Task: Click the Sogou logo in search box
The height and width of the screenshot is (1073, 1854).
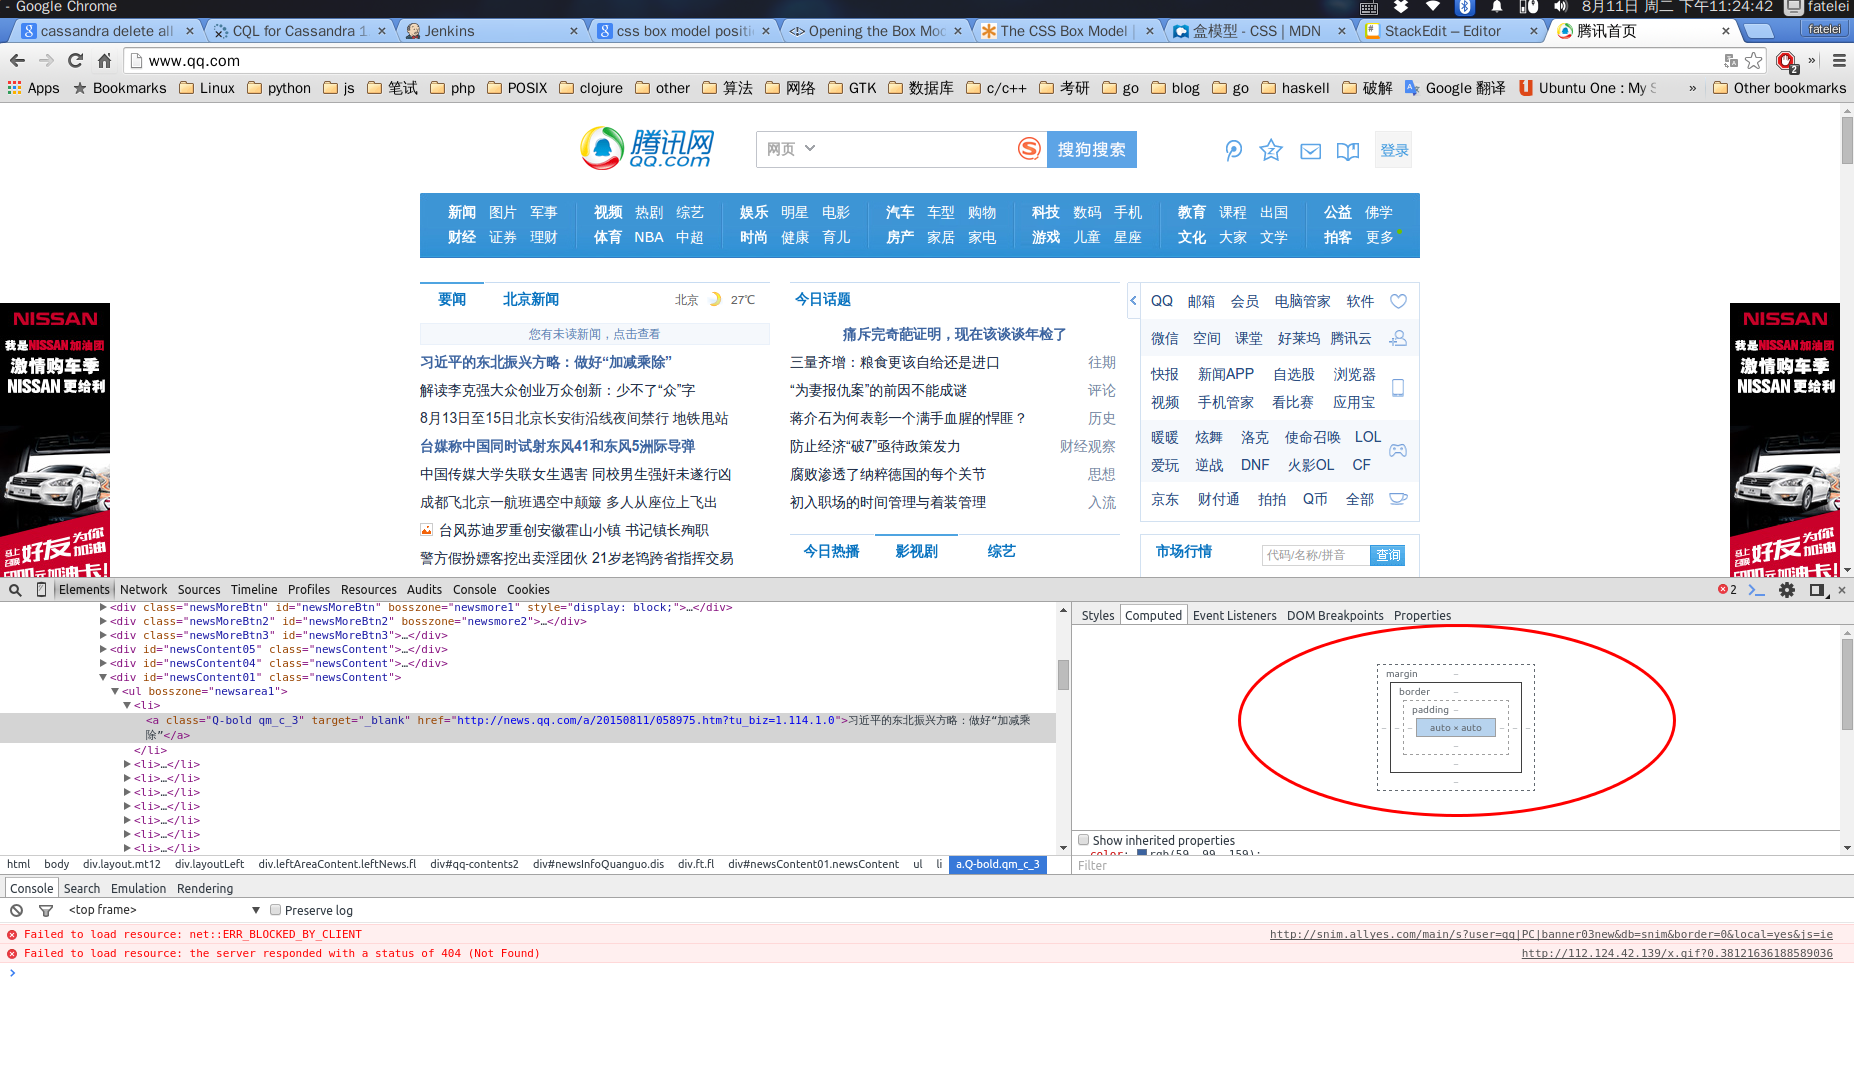Action: coord(1029,149)
